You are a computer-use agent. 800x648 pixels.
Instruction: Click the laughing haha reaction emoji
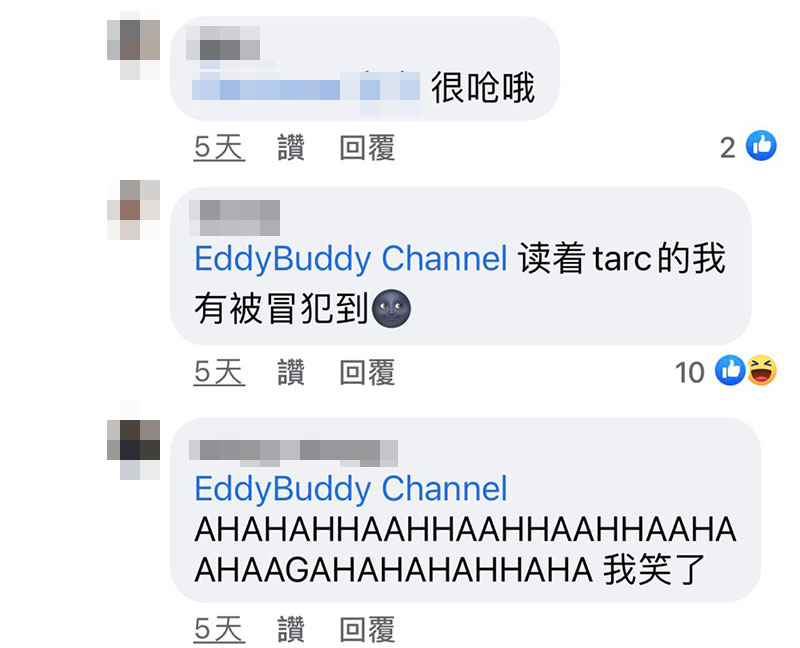tap(762, 370)
